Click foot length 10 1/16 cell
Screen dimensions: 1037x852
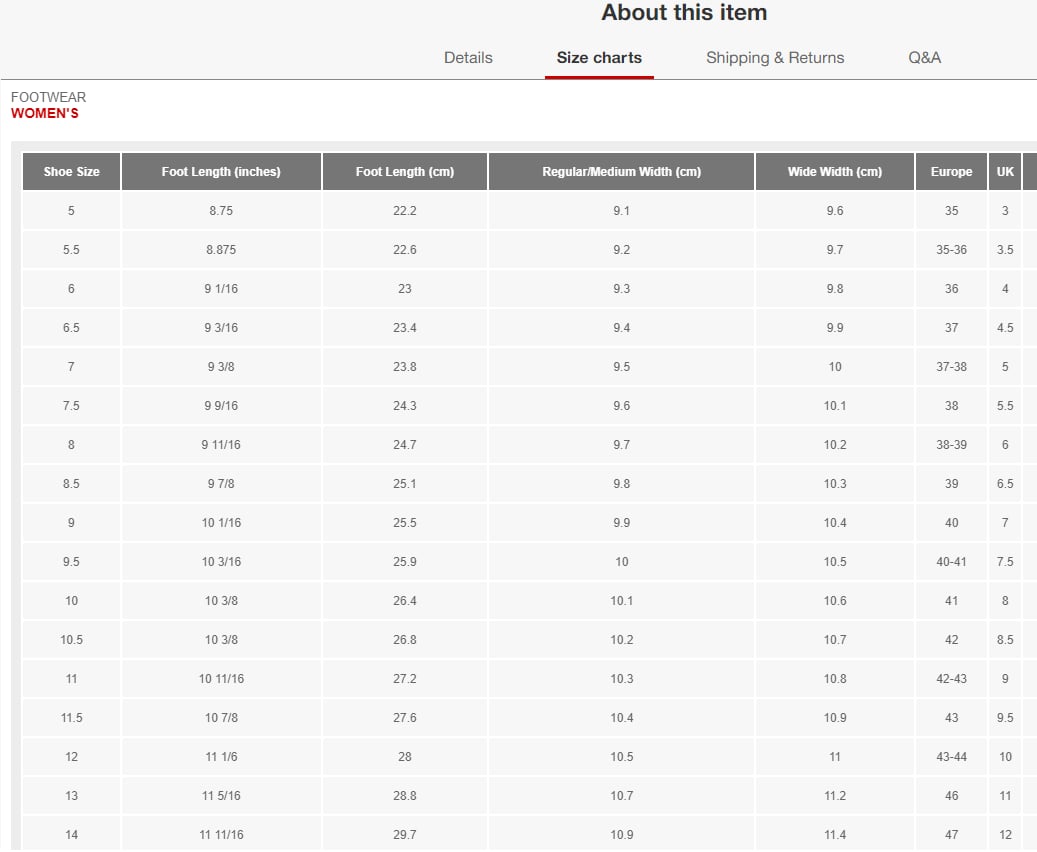coord(221,523)
